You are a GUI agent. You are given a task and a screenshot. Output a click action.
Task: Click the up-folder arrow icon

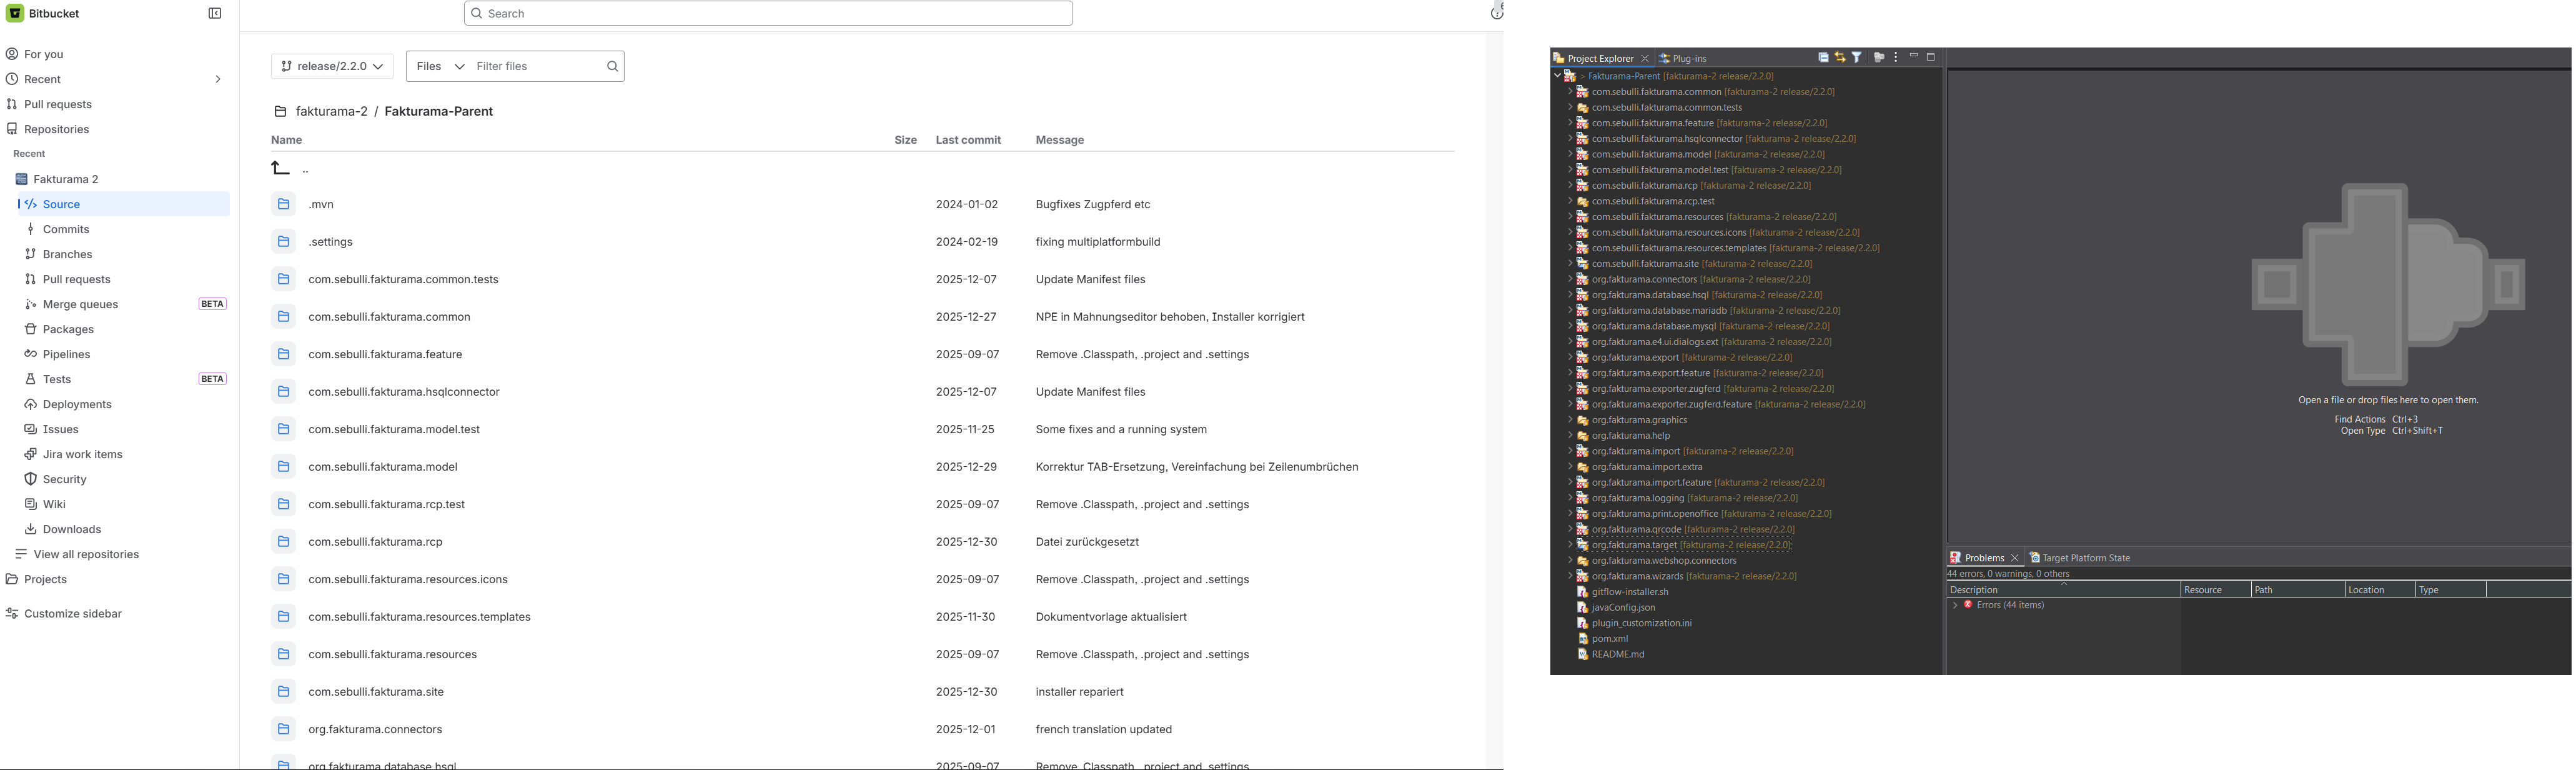280,168
